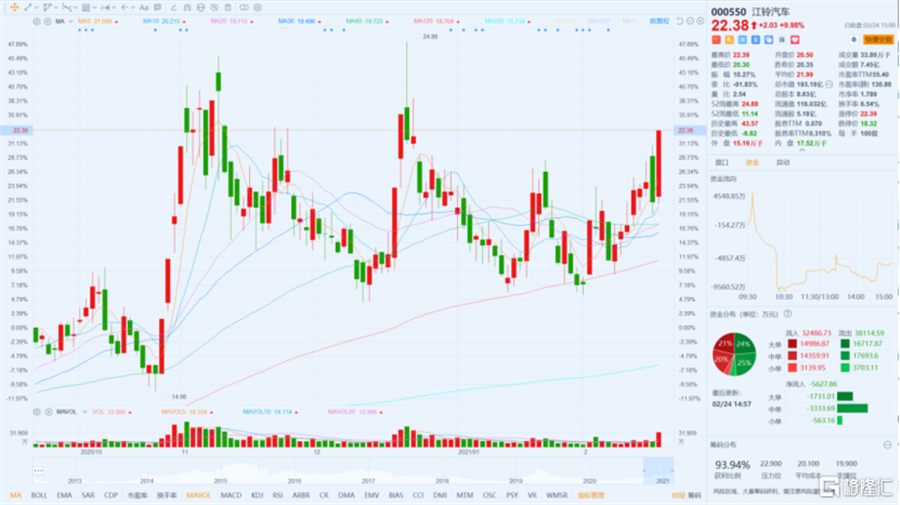Switch to the 异动 tab
Viewport: 900px width, 505px height.
[783, 162]
